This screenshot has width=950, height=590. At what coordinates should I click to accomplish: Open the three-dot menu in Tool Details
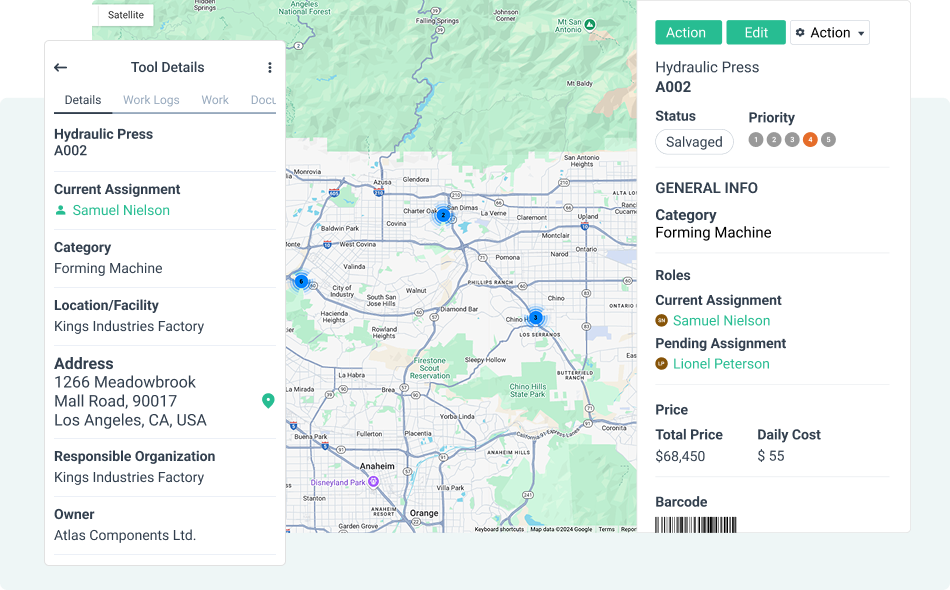269,68
